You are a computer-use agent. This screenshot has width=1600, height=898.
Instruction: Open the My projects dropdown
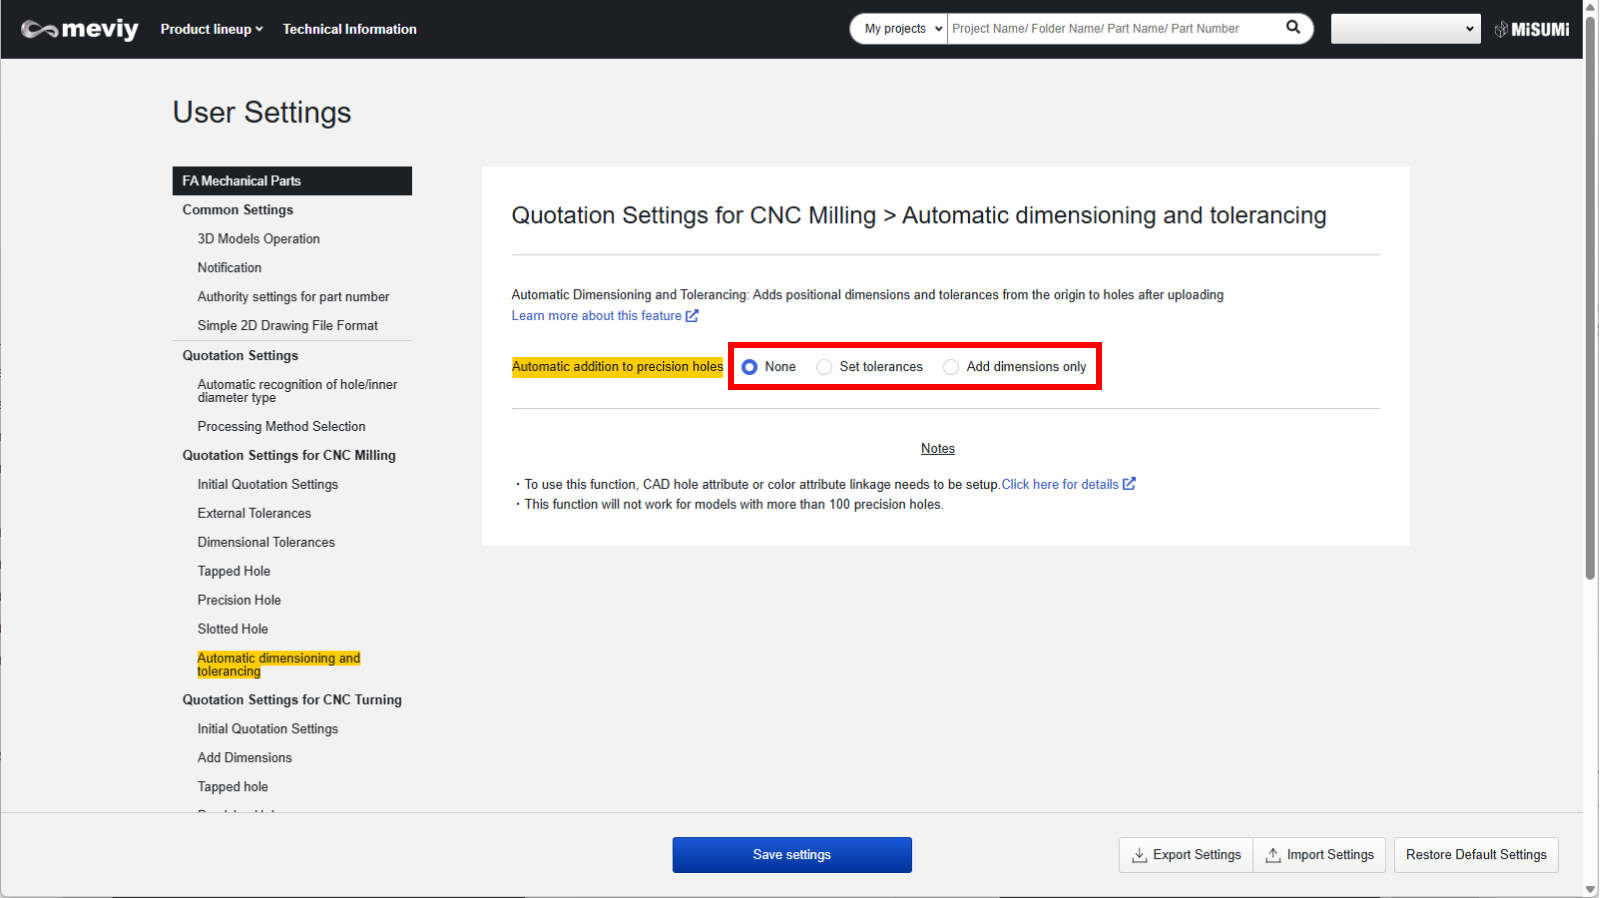(902, 29)
